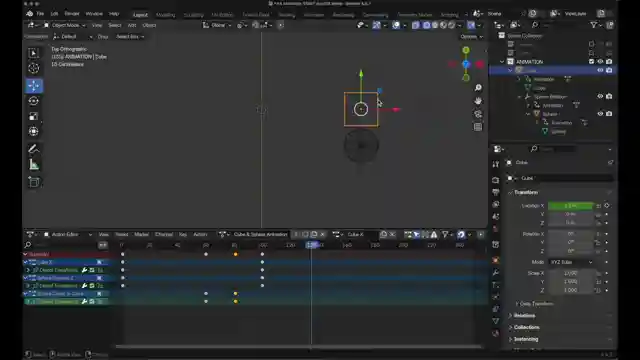Viewport: 640px width, 360px height.
Task: Toggle Only Show Selected in Action Editor header
Action: click(x=416, y=234)
